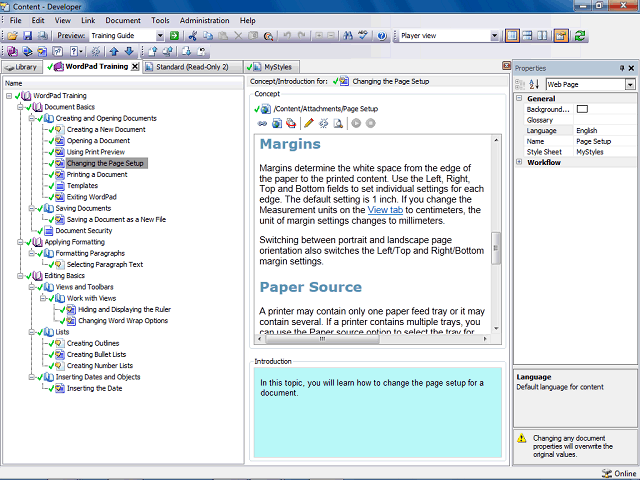Open the Tools menu
Screen dimensions: 640x480
160,20
